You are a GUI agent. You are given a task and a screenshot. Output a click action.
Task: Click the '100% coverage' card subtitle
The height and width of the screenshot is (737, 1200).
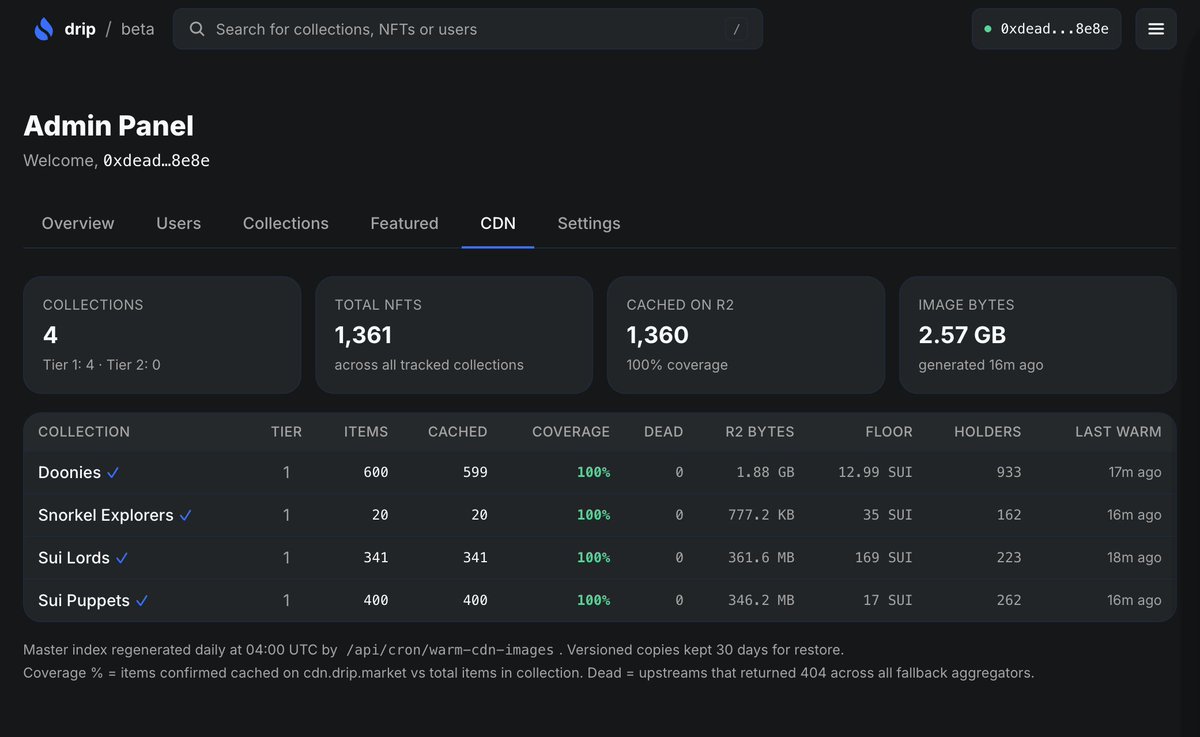pos(677,365)
